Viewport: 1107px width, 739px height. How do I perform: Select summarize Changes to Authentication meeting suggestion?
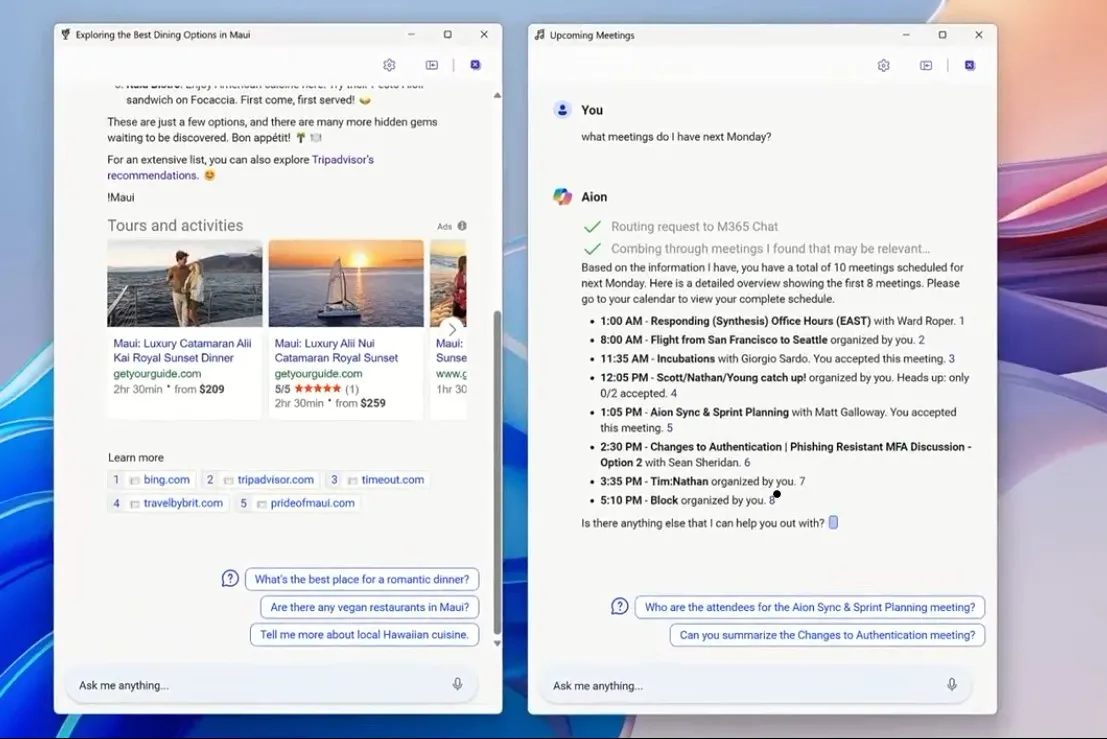tap(827, 635)
